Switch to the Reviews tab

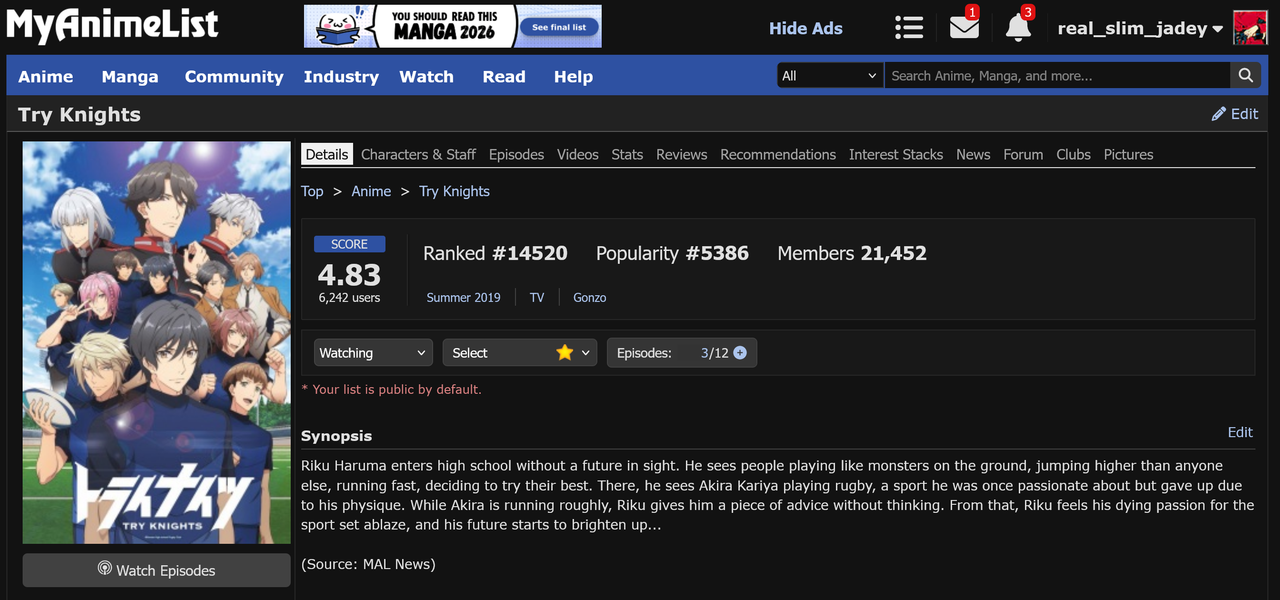(x=681, y=154)
